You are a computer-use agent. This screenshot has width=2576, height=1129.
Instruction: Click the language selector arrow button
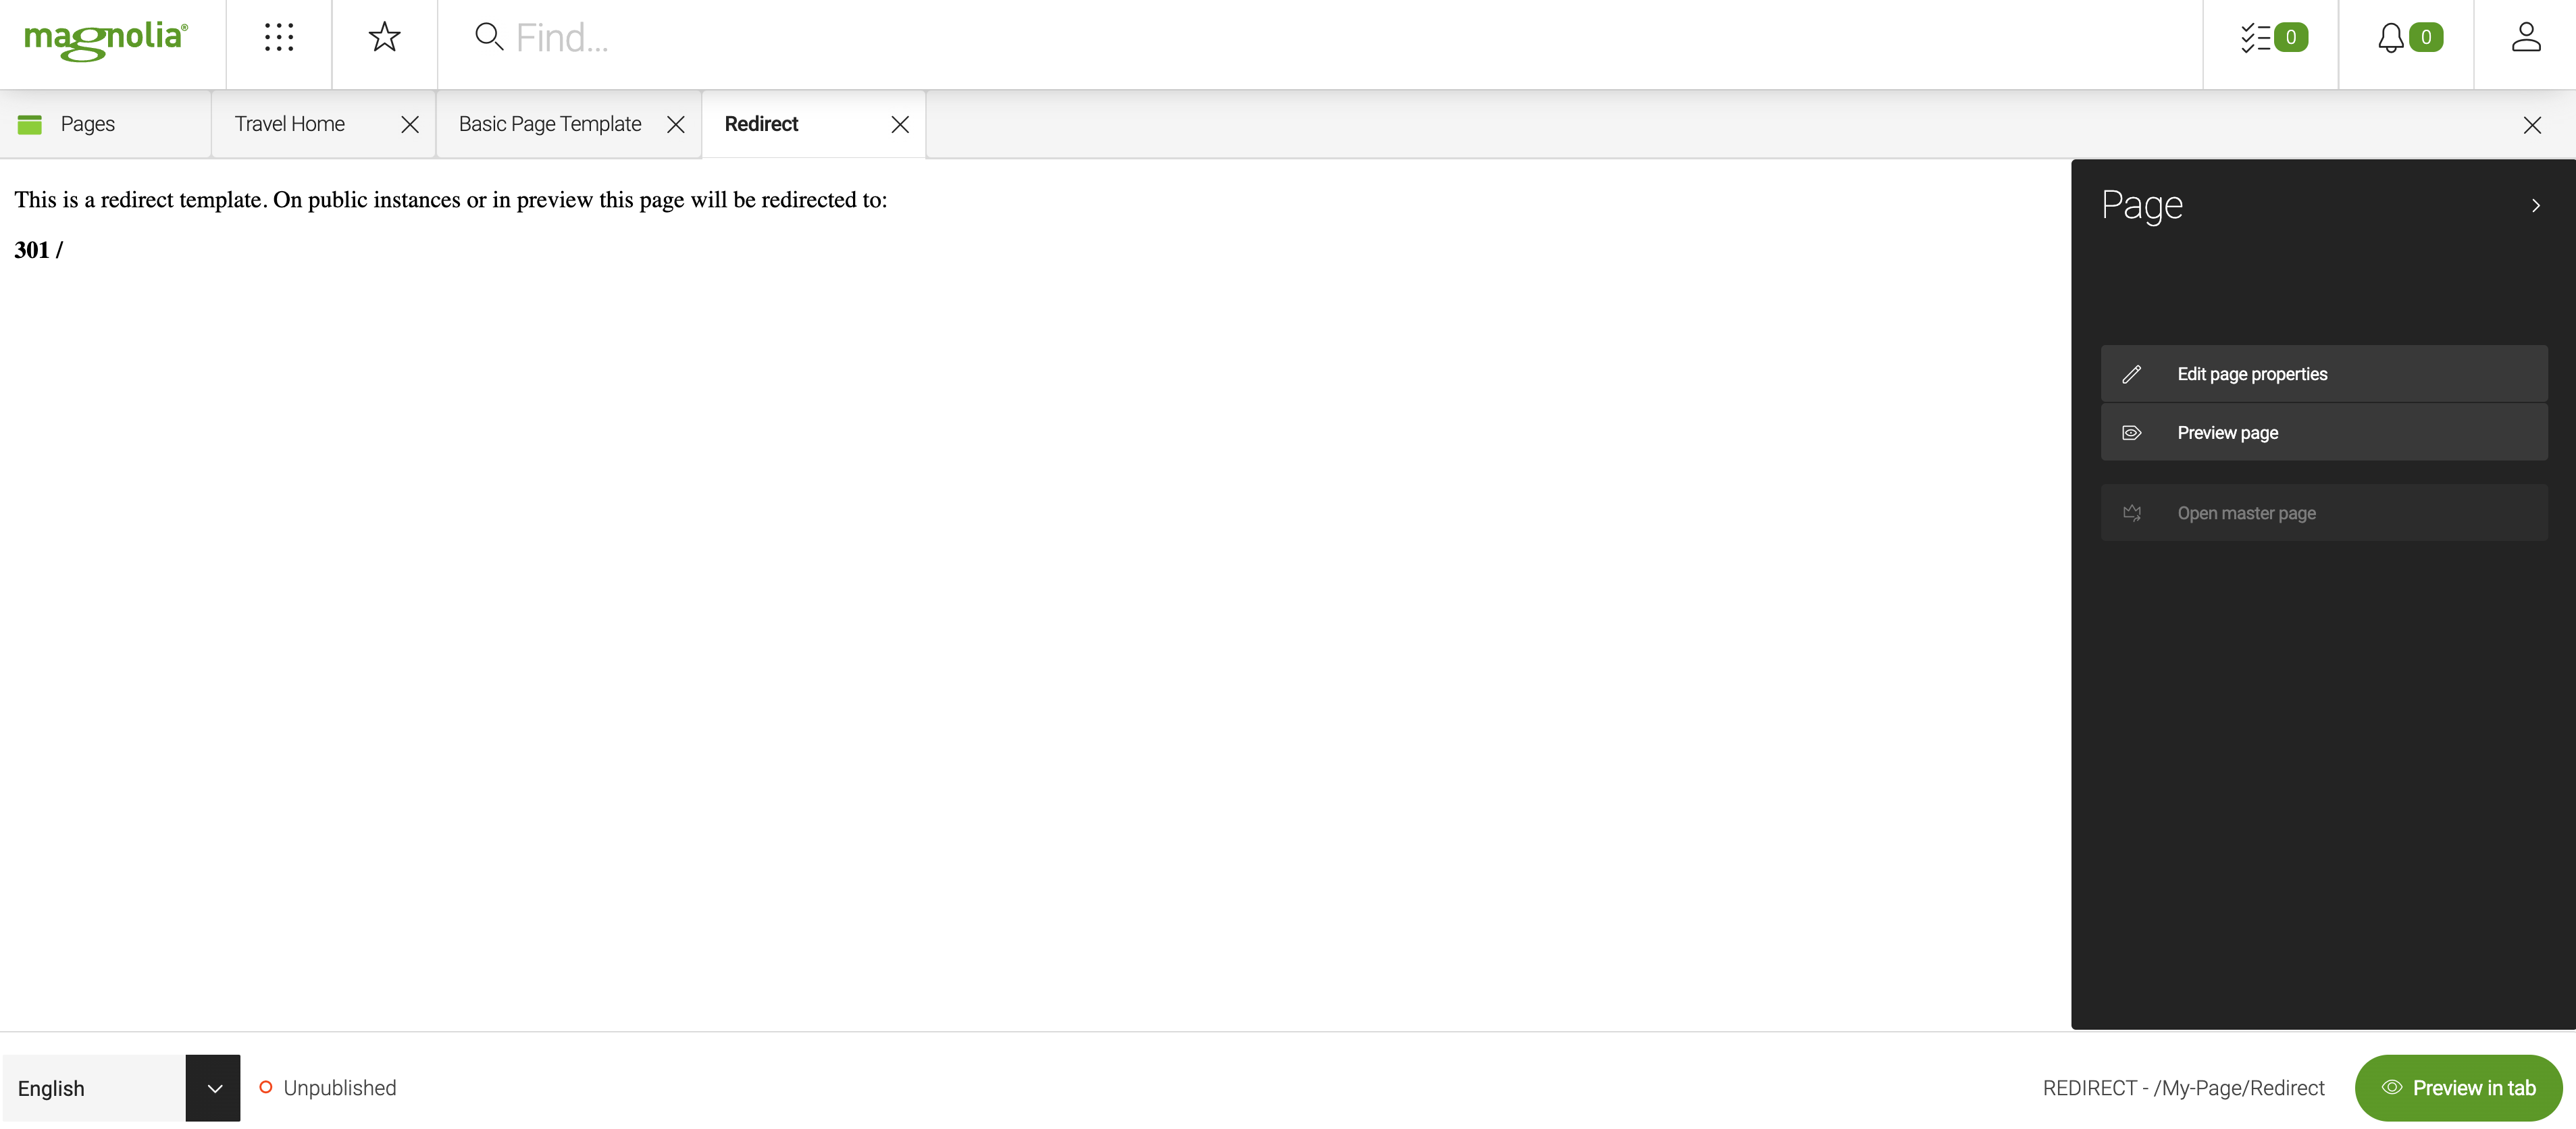click(212, 1086)
